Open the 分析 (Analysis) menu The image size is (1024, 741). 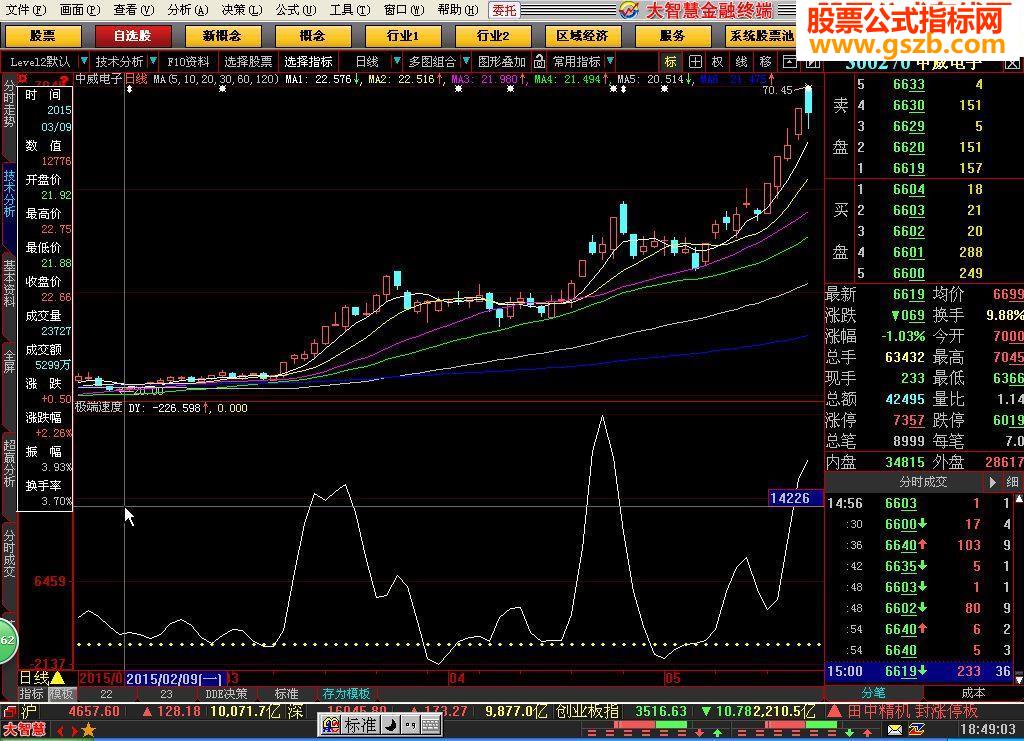point(187,10)
